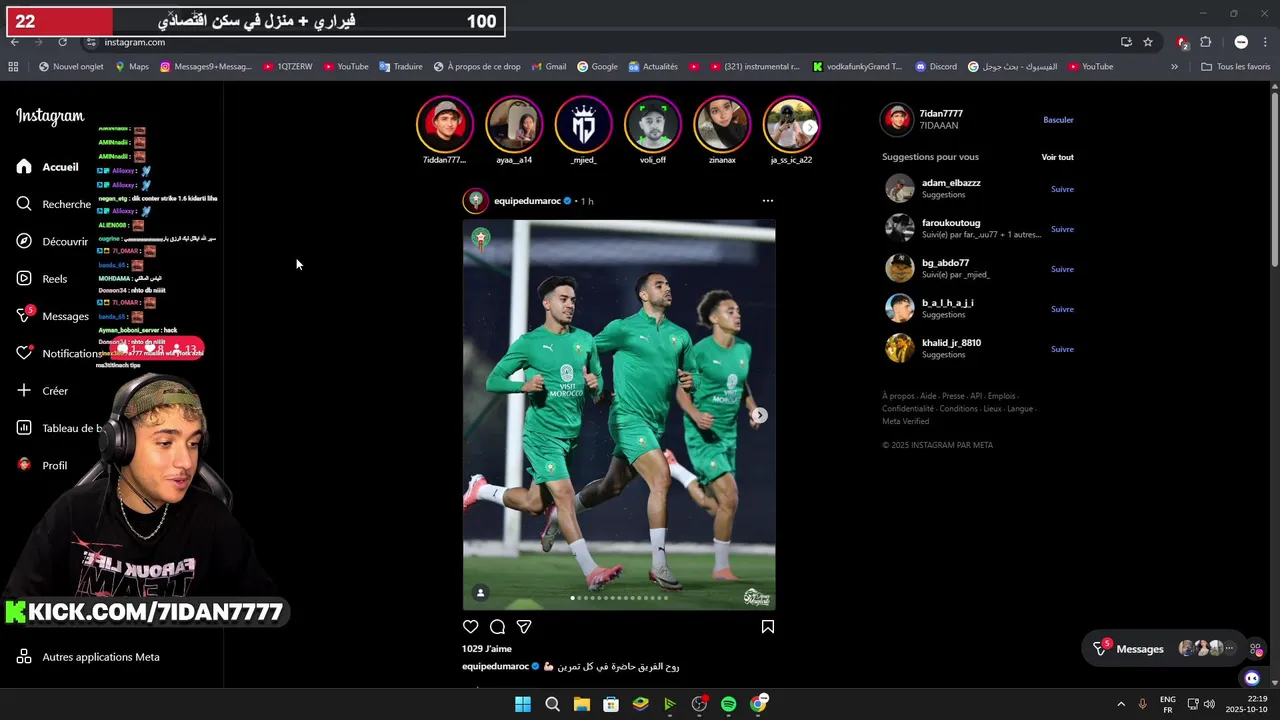This screenshot has height=720, width=1280.
Task: Open Windows Start menu
Action: [x=523, y=704]
